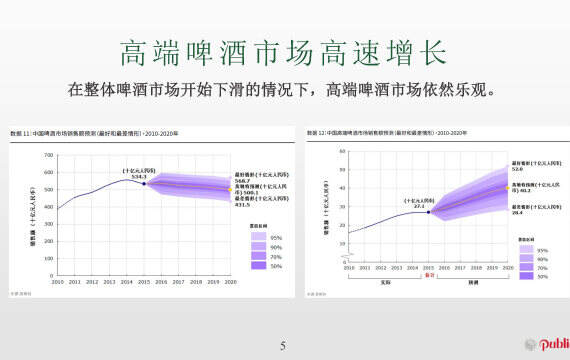Click the 400 y-axis tick in figure 11
The image size is (570, 360).
click(49, 207)
